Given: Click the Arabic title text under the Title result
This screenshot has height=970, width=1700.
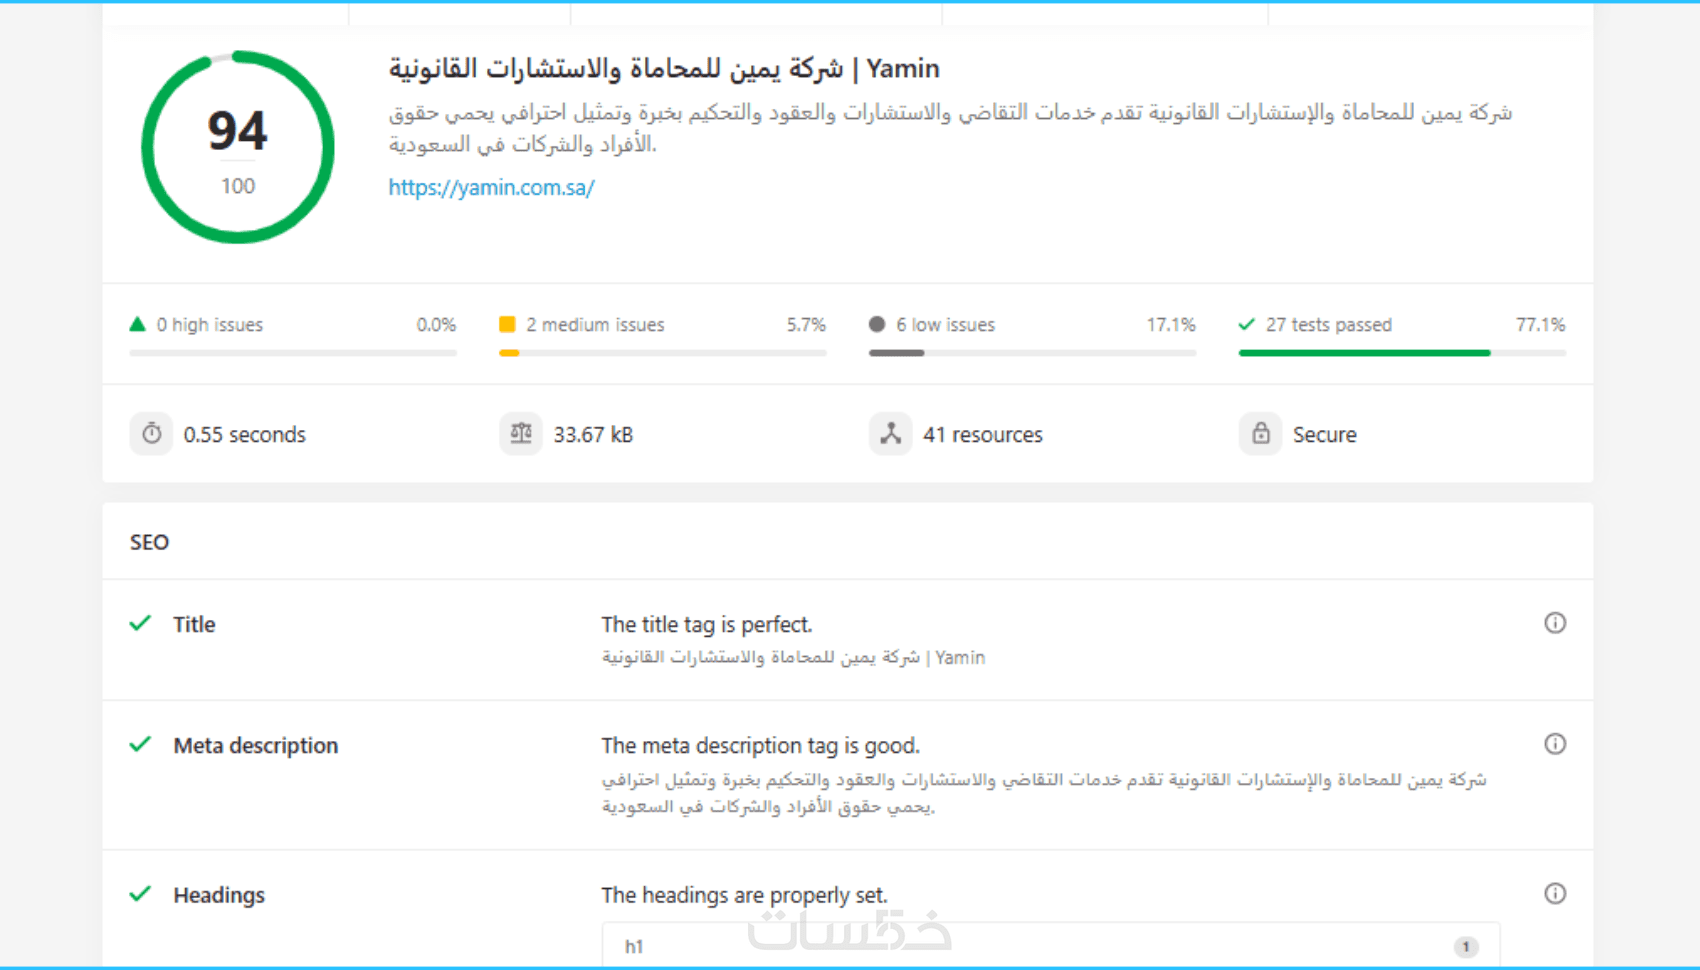Looking at the screenshot, I should click(x=793, y=657).
